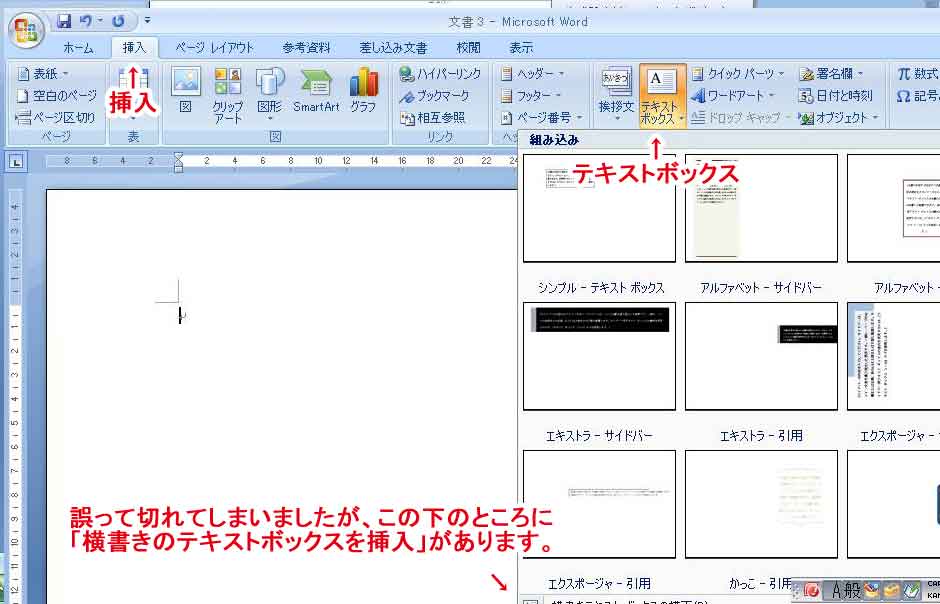The width and height of the screenshot is (940, 604).
Task: Open the 表紙 cover page dropdown
Action: [43, 74]
